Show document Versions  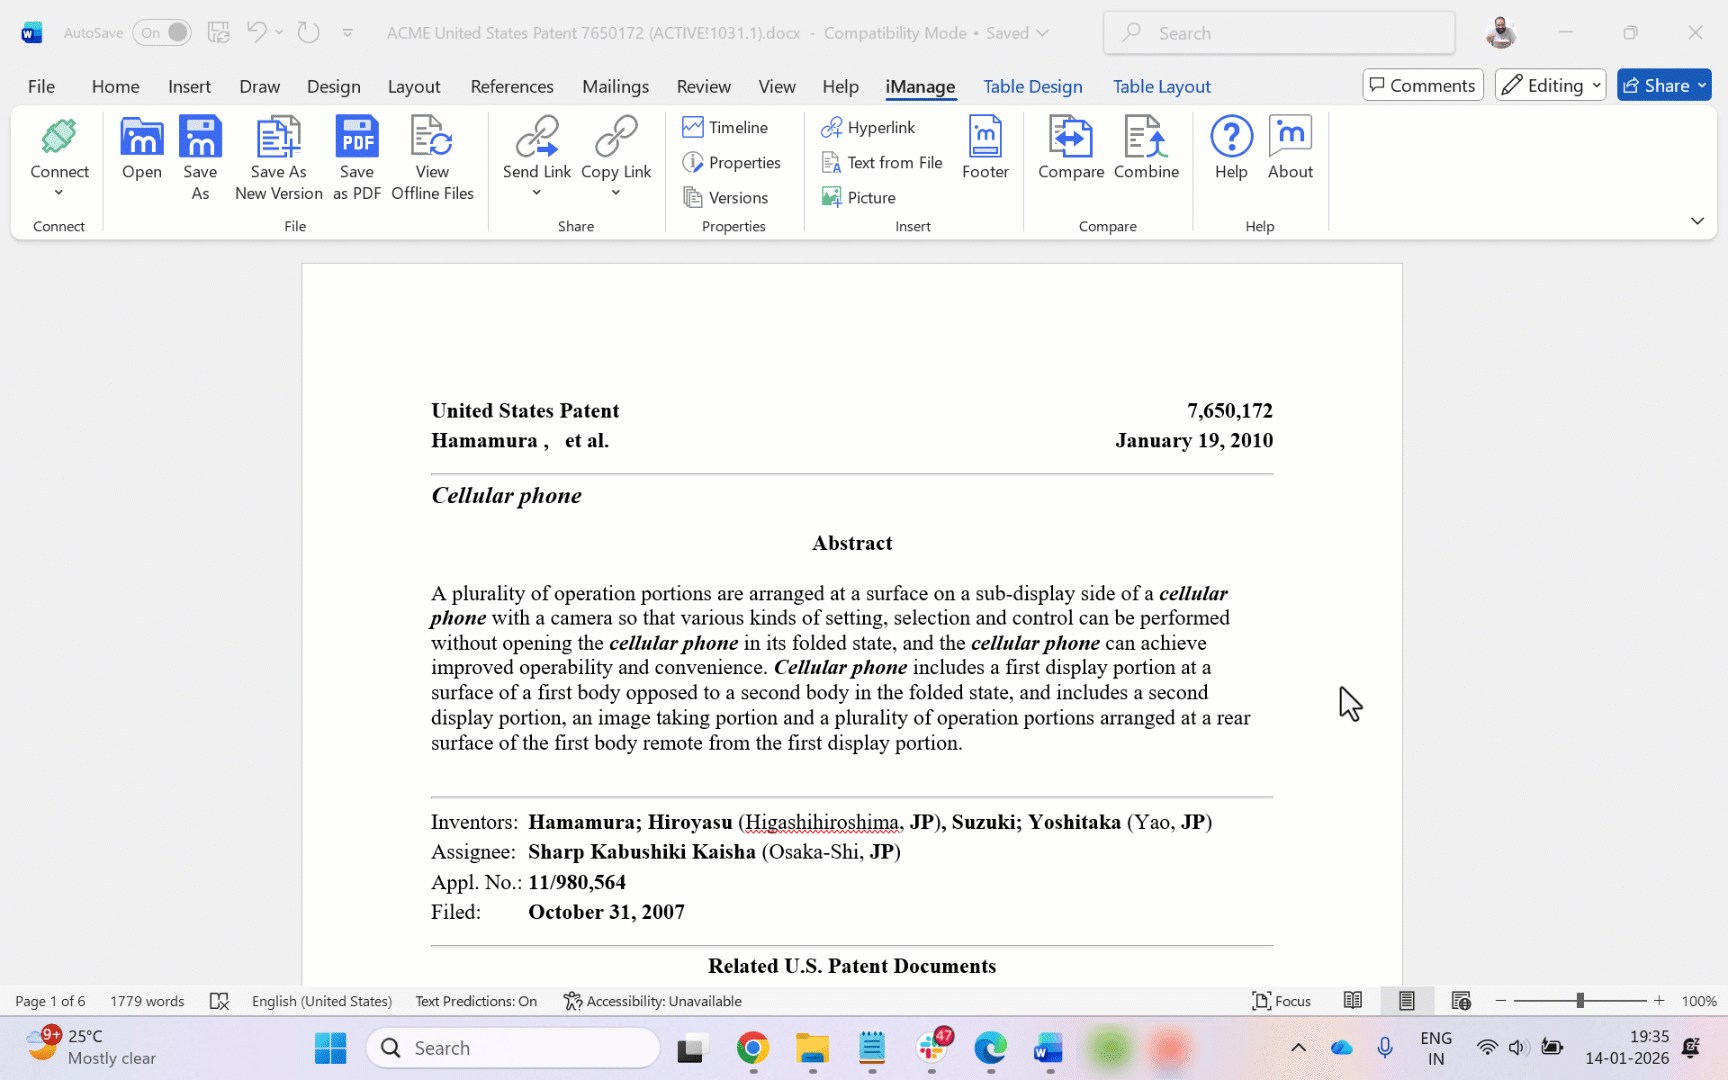click(725, 198)
